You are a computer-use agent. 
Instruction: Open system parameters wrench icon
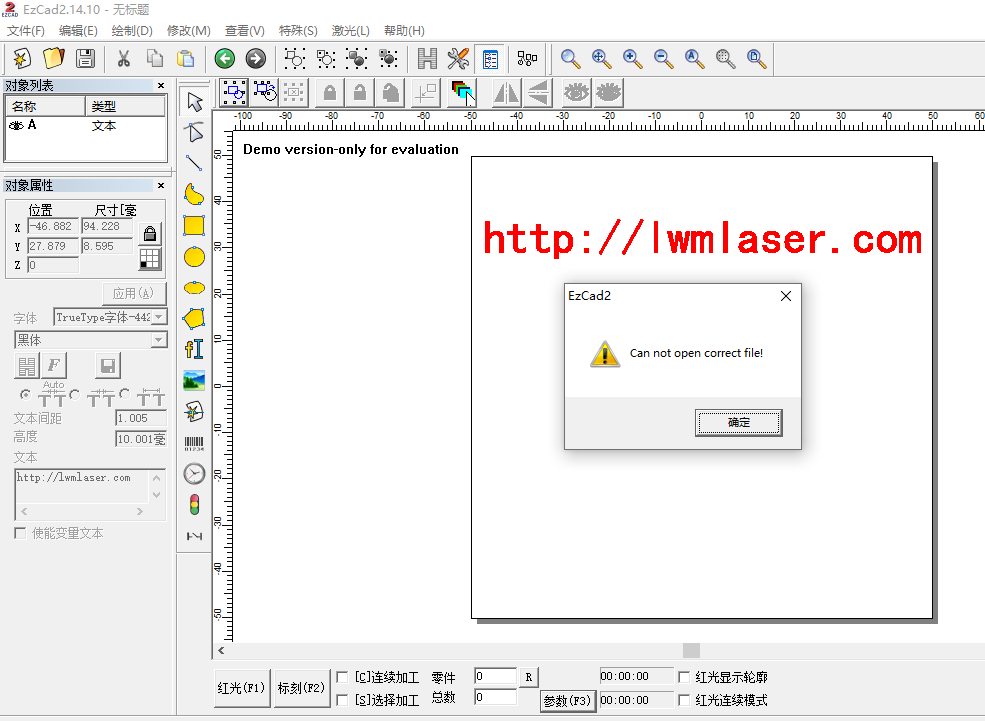(458, 59)
